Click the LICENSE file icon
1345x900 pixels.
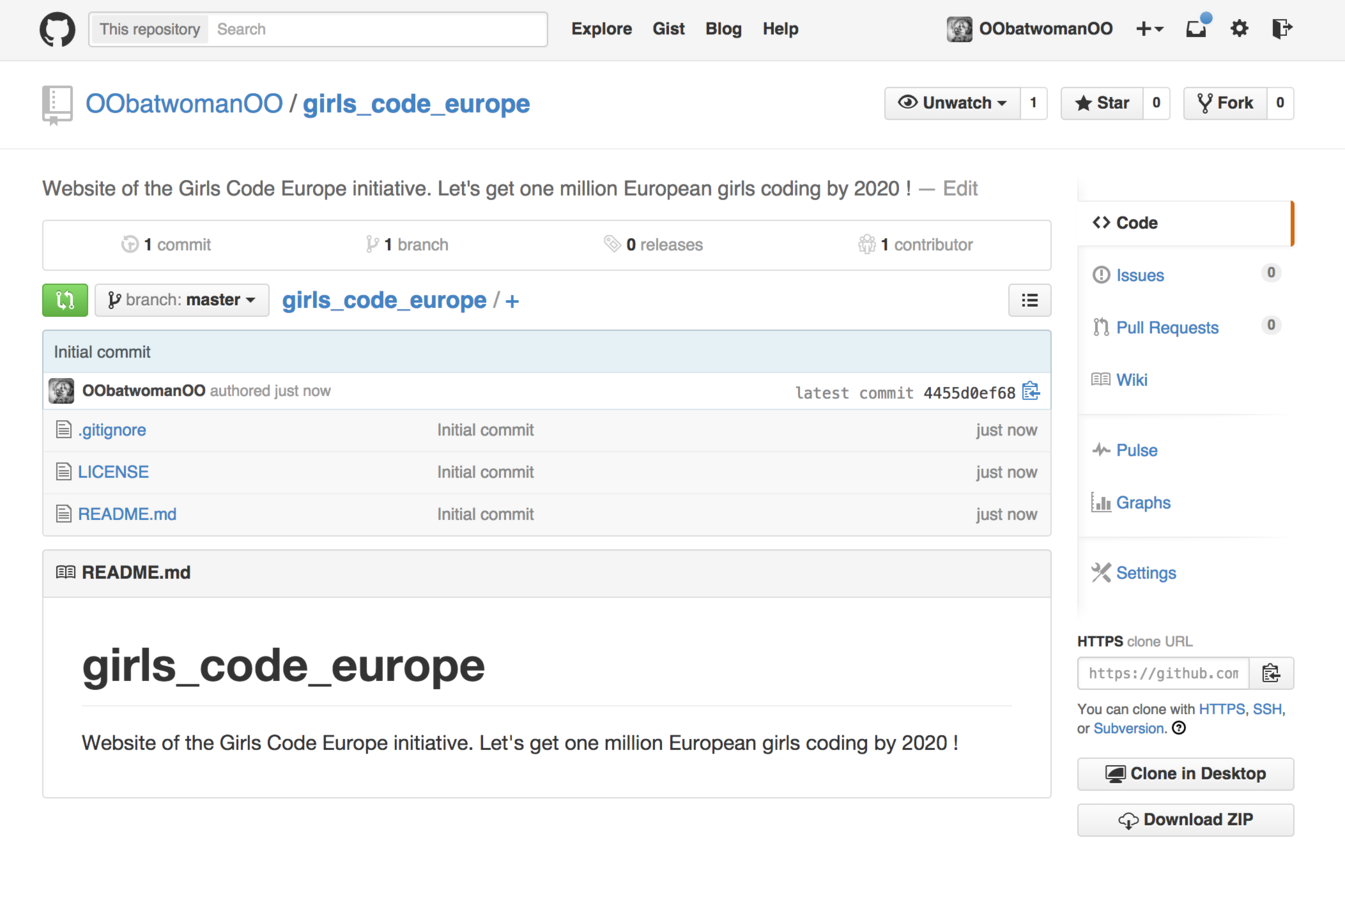(63, 472)
